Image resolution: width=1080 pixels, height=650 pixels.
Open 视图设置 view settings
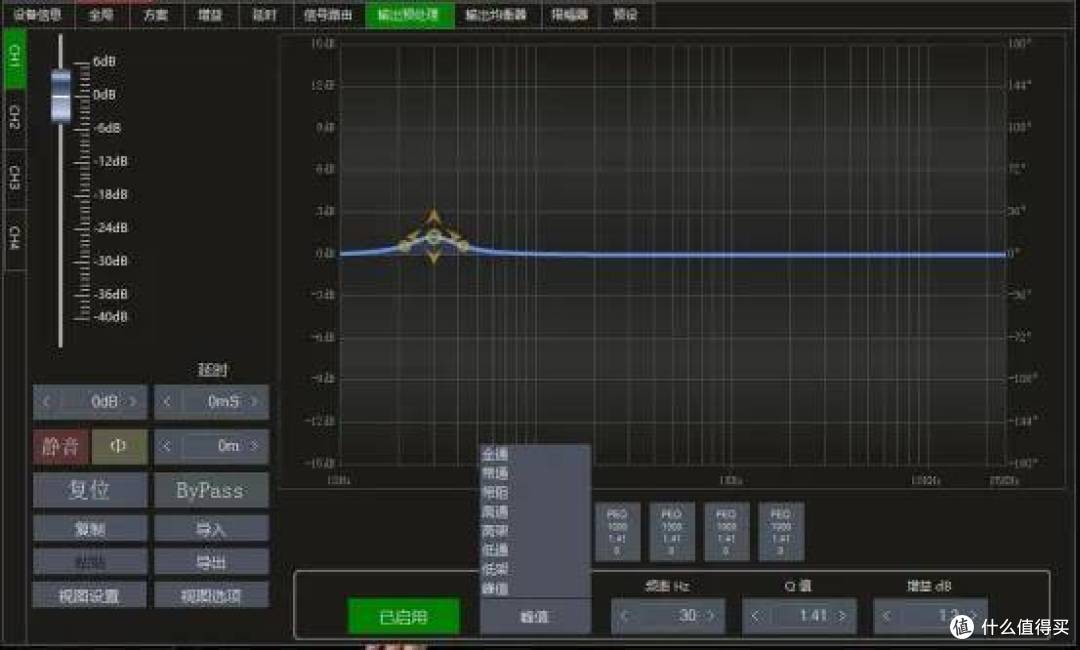click(90, 595)
